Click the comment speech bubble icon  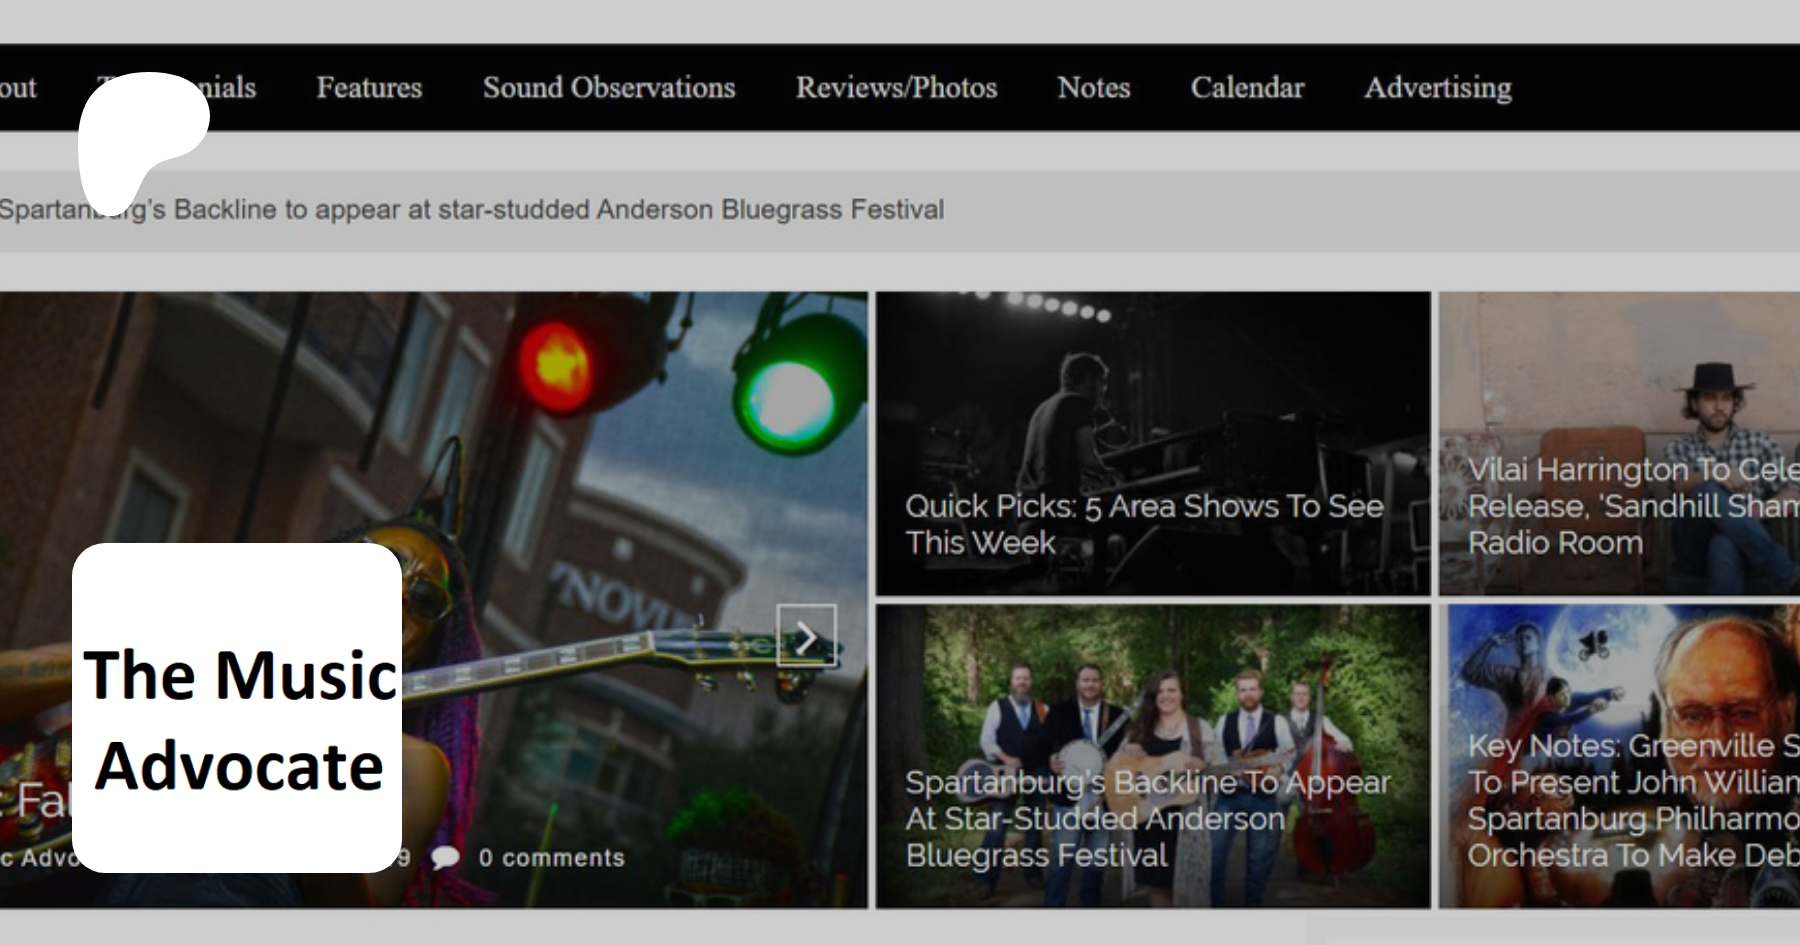(445, 857)
